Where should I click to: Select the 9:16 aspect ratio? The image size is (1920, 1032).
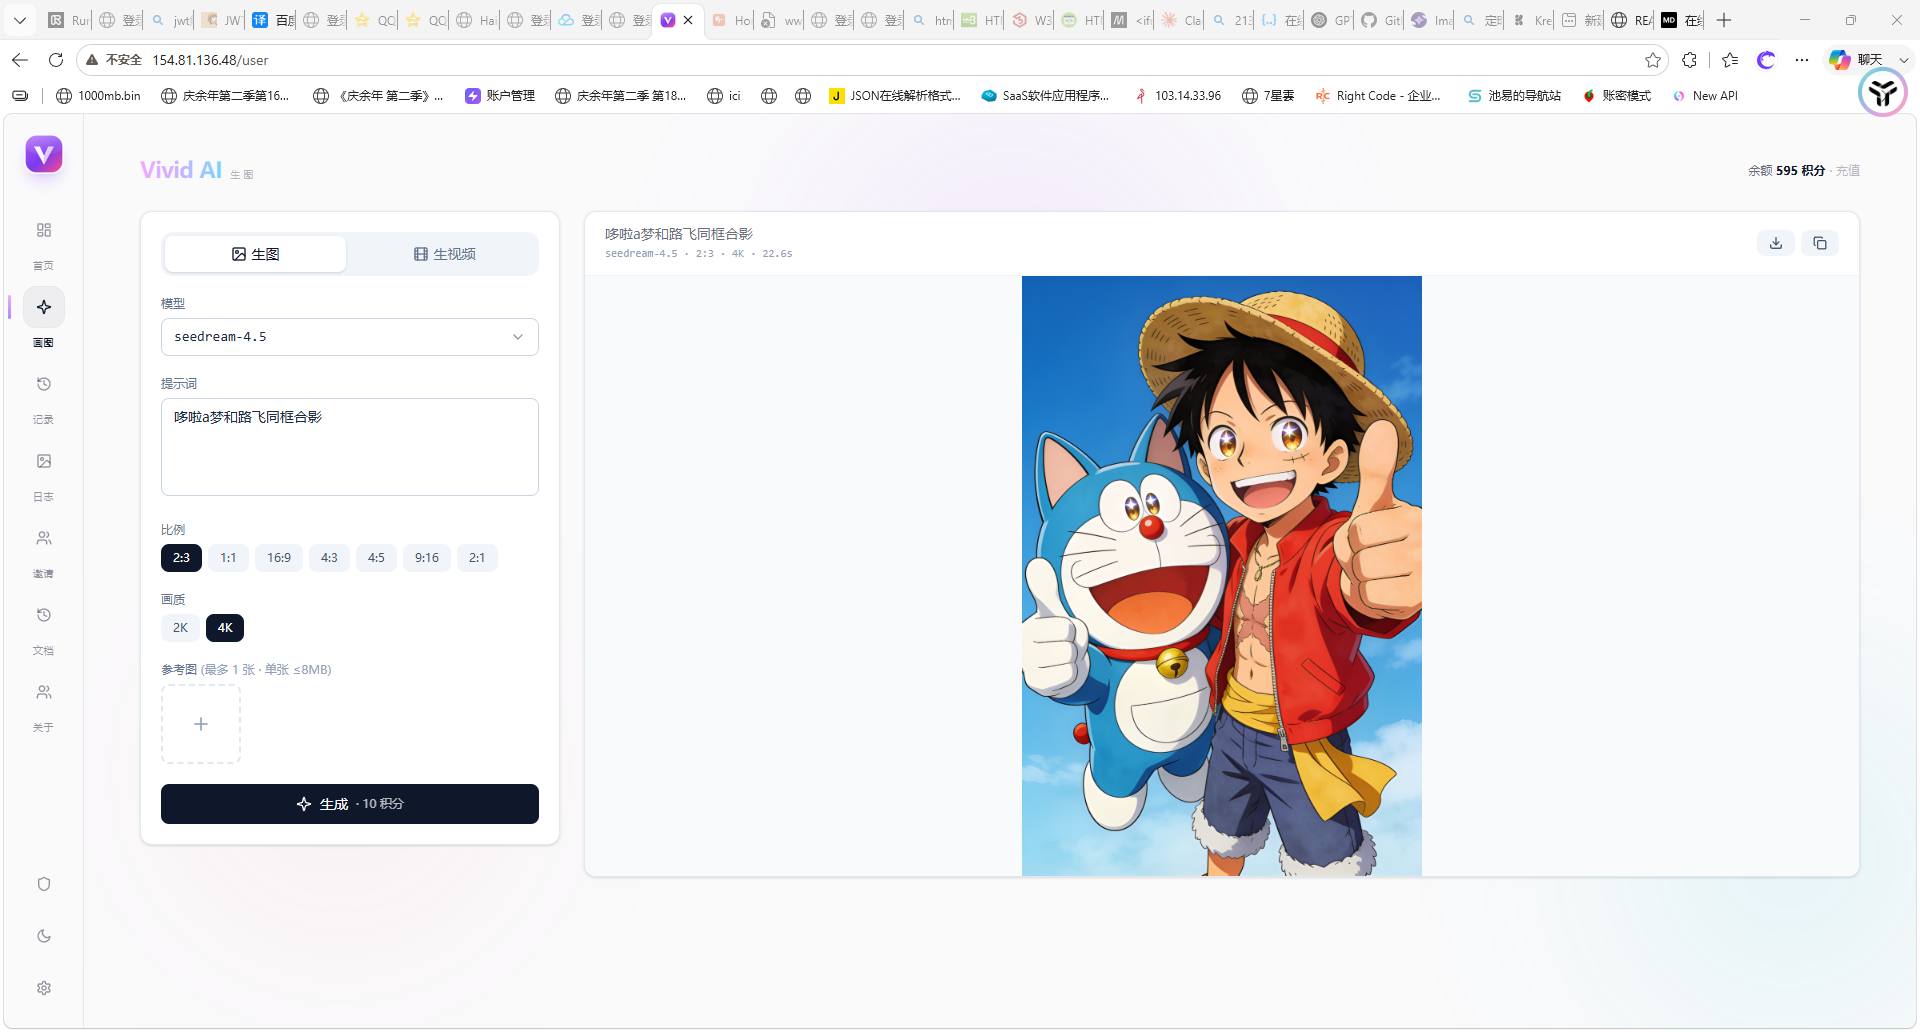click(427, 558)
